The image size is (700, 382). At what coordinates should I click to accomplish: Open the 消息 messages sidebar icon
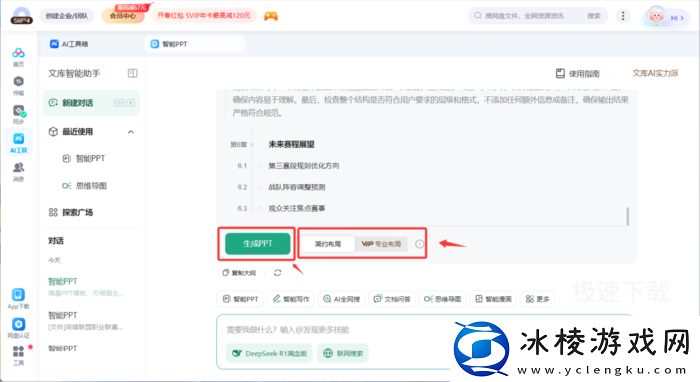pos(18,172)
